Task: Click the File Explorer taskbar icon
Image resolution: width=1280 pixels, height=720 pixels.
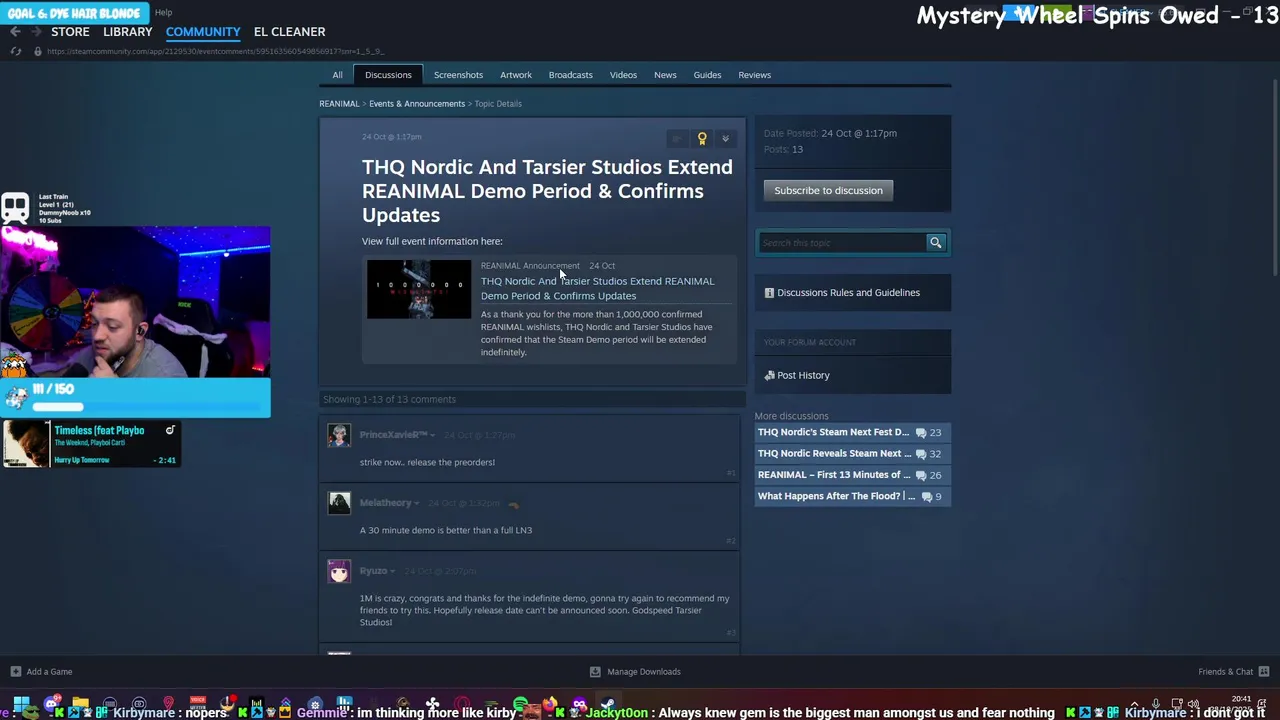Action: point(80,704)
